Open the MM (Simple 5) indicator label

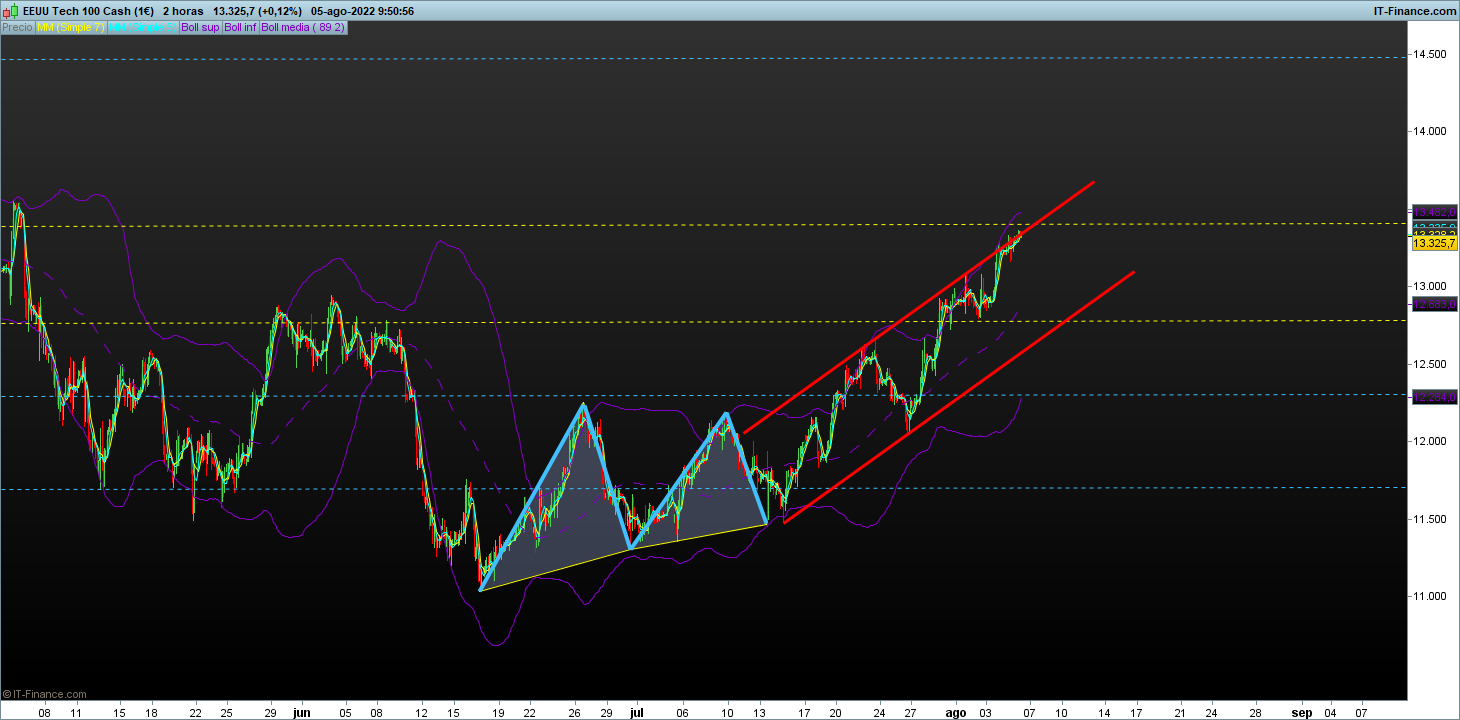click(x=142, y=27)
